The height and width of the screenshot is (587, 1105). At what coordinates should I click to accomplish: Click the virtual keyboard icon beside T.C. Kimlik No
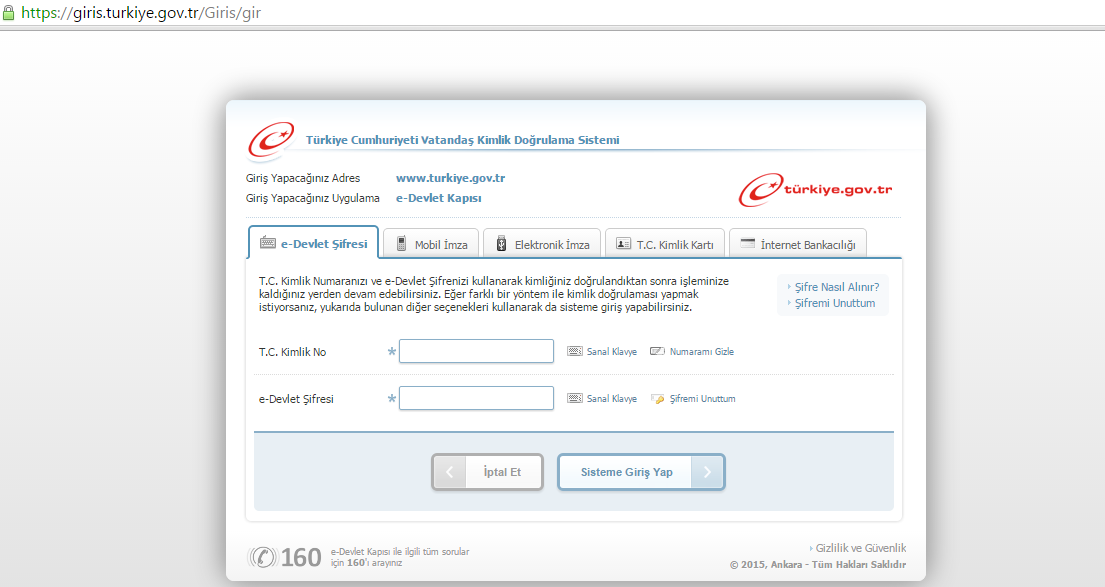pos(575,352)
